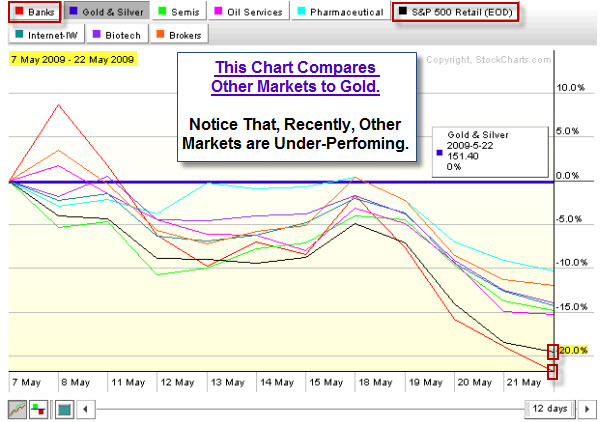The height and width of the screenshot is (422, 600).
Task: Toggle the Gold & Silver series tab
Action: pos(105,12)
